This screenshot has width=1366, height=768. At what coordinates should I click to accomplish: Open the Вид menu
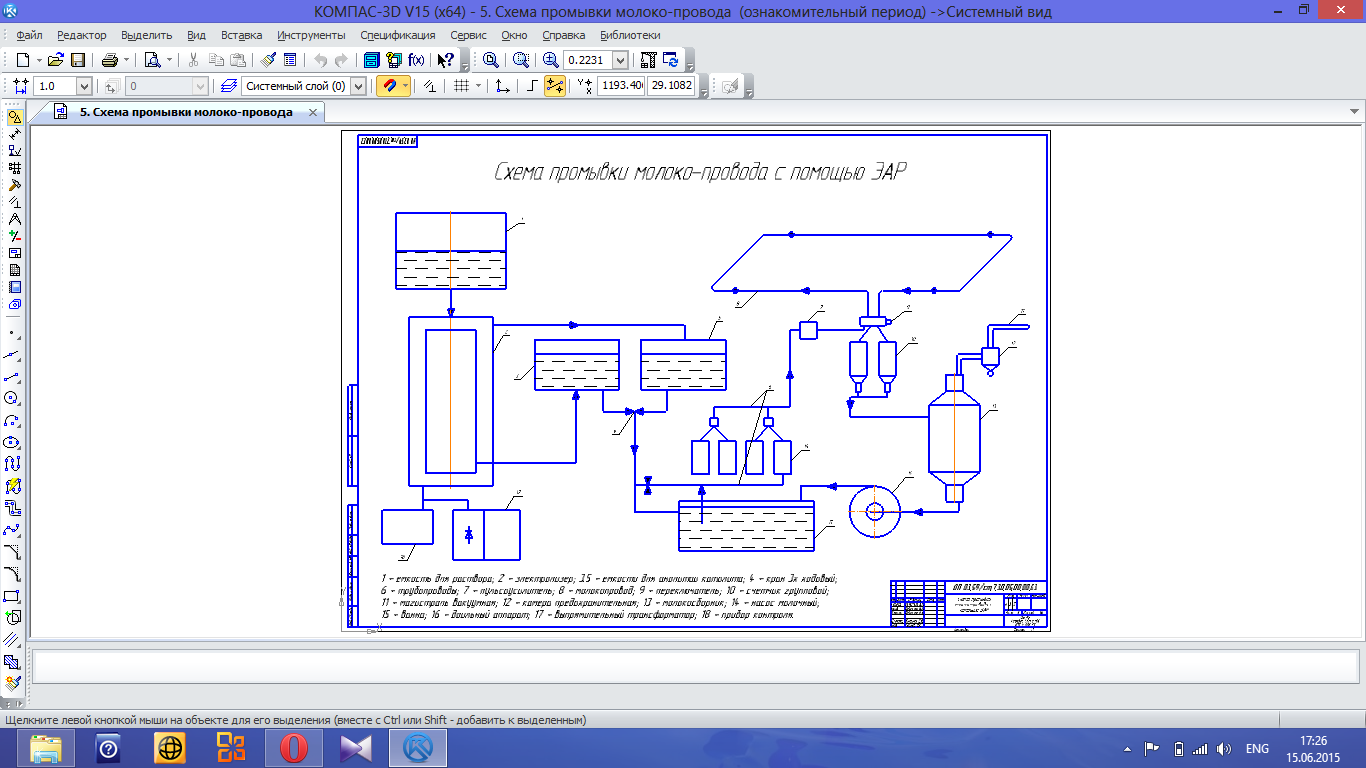pos(197,35)
